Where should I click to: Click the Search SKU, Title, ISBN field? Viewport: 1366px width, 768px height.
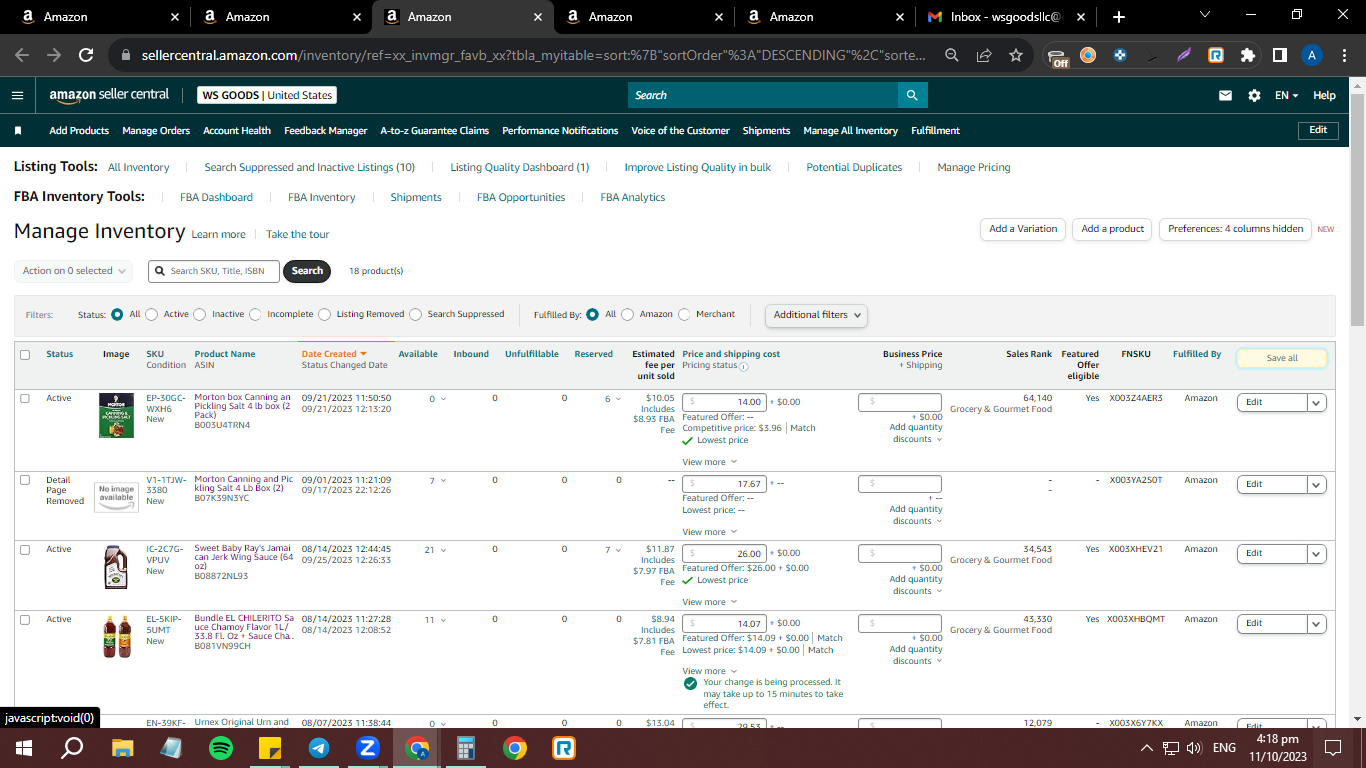[214, 271]
